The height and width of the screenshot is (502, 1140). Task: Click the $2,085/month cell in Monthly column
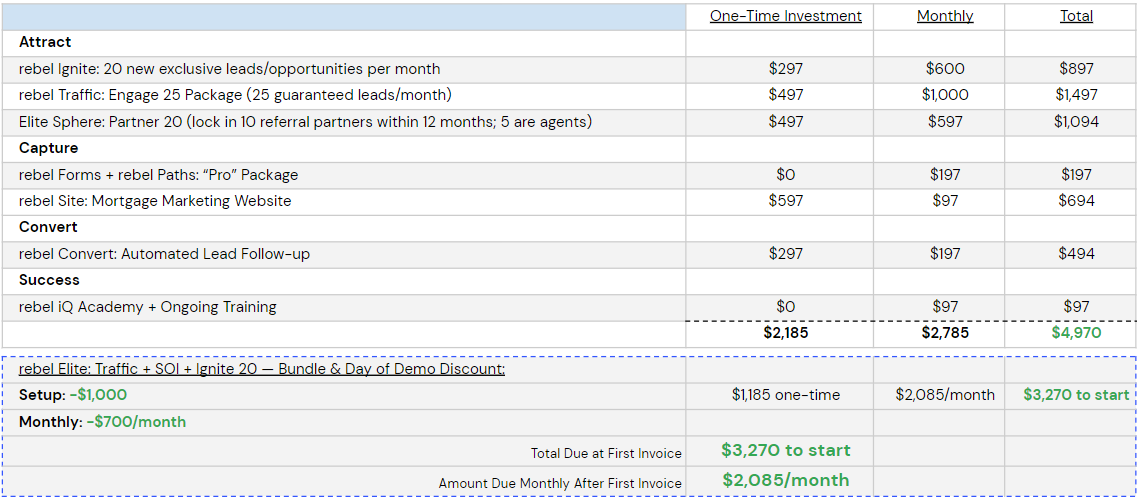[945, 395]
